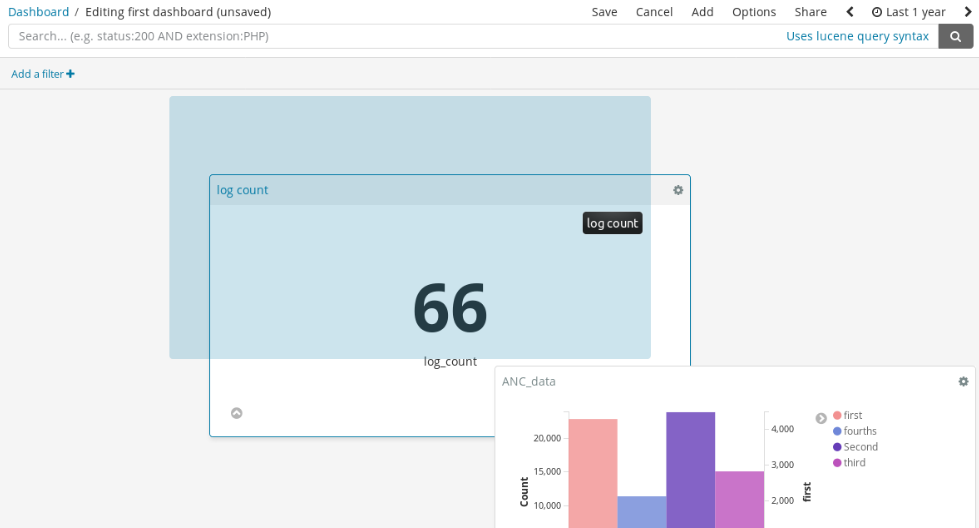The image size is (979, 528).
Task: Click the search magnifier button
Action: pyautogui.click(x=955, y=36)
